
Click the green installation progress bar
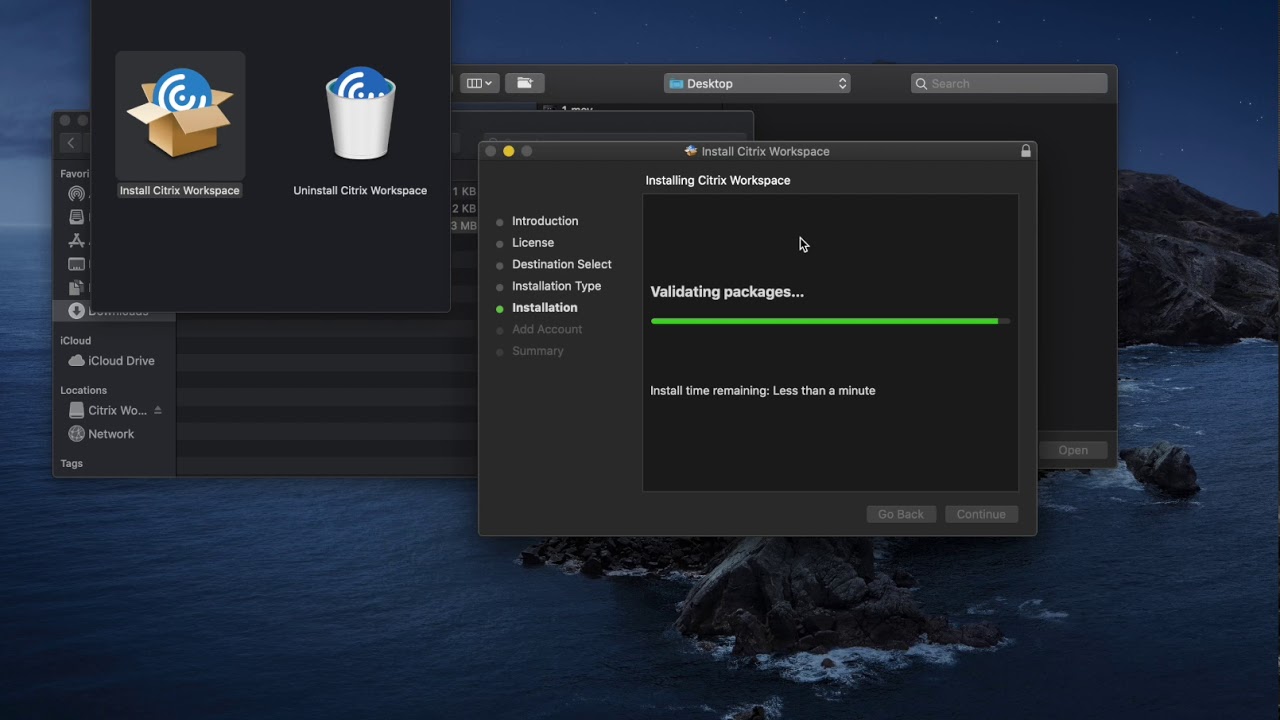coord(830,321)
